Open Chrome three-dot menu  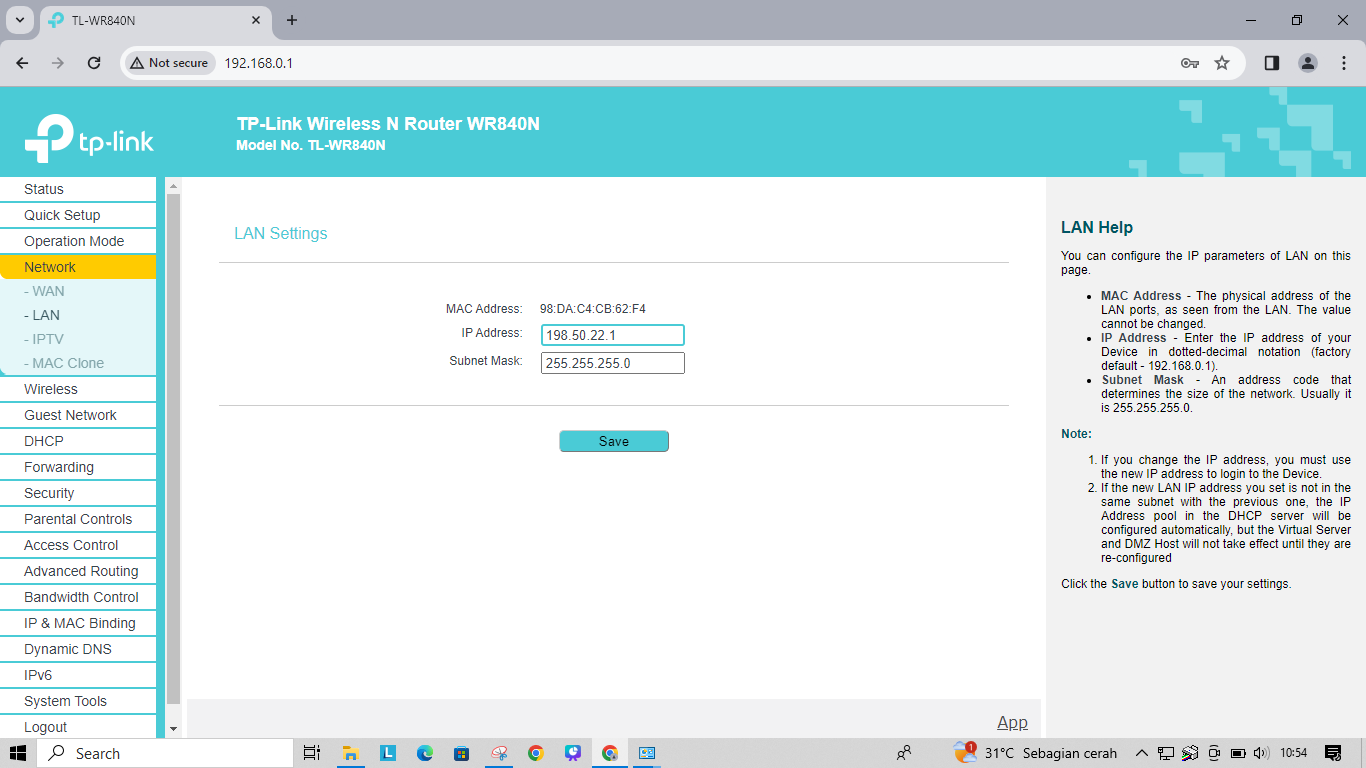point(1344,63)
